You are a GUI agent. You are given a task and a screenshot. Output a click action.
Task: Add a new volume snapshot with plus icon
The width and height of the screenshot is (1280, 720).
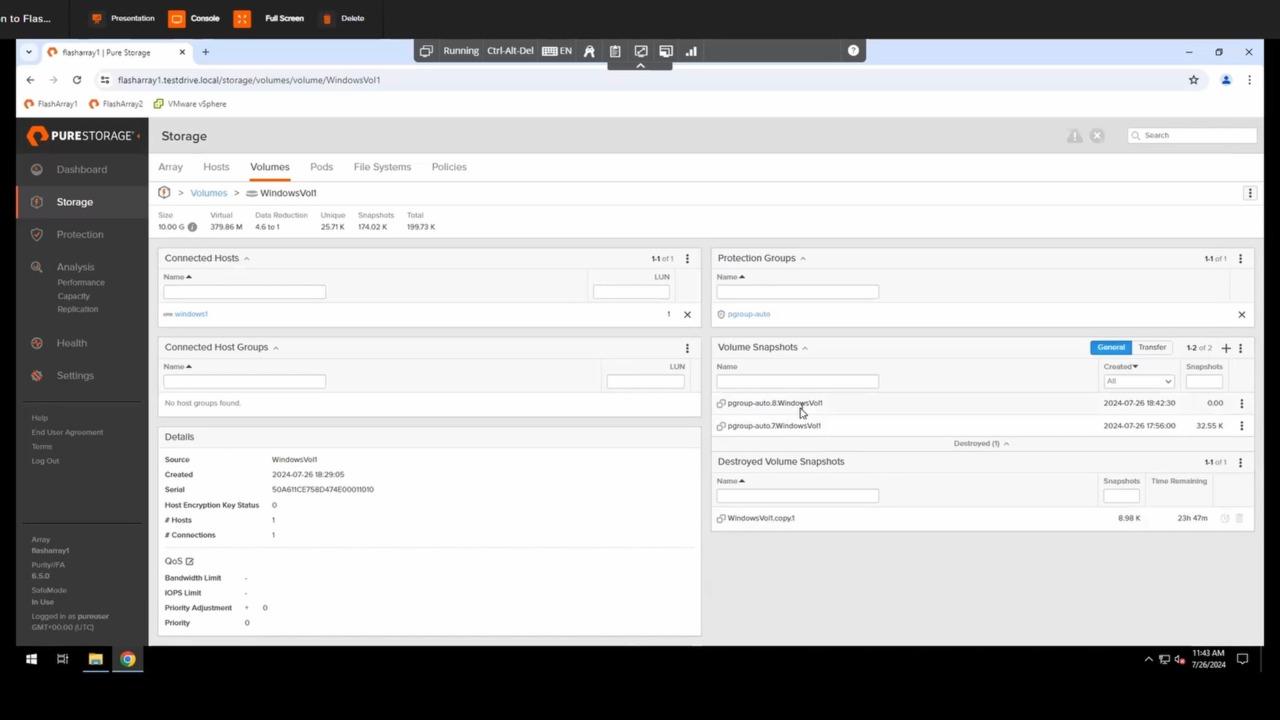[x=1226, y=347]
